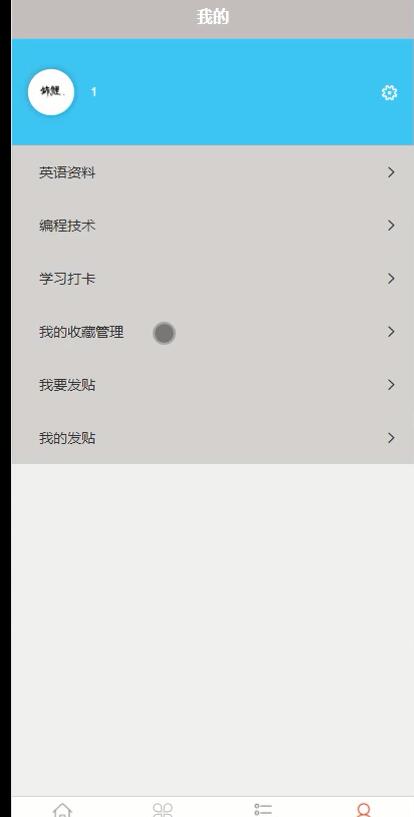Tap the round profile avatar picture
Image resolution: width=414 pixels, height=817 pixels.
click(51, 92)
